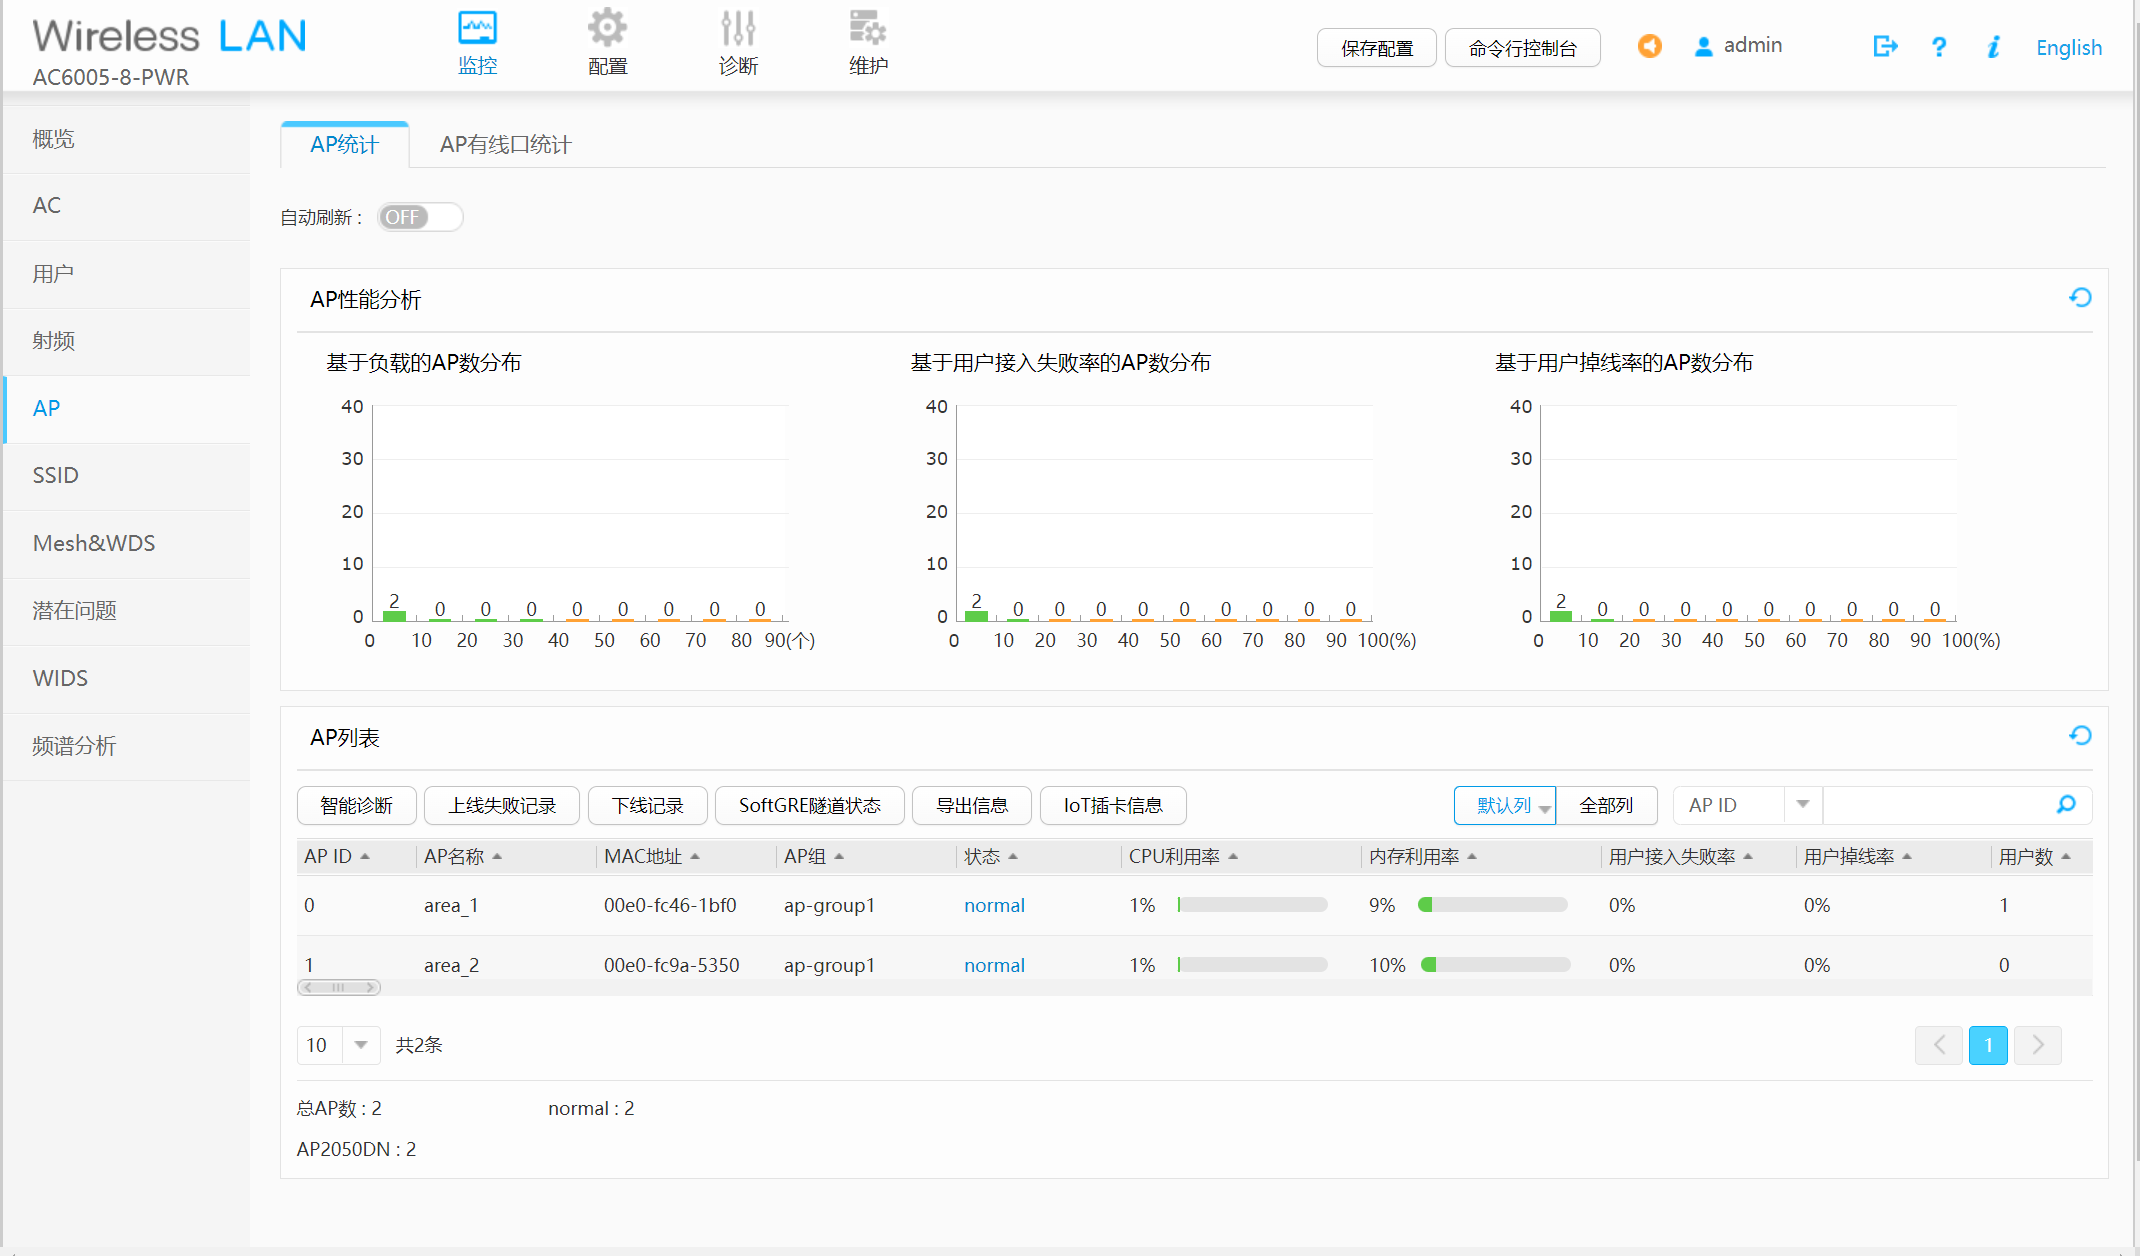This screenshot has height=1256, width=2140.
Task: Open 射频 in sidebar
Action: coord(127,341)
